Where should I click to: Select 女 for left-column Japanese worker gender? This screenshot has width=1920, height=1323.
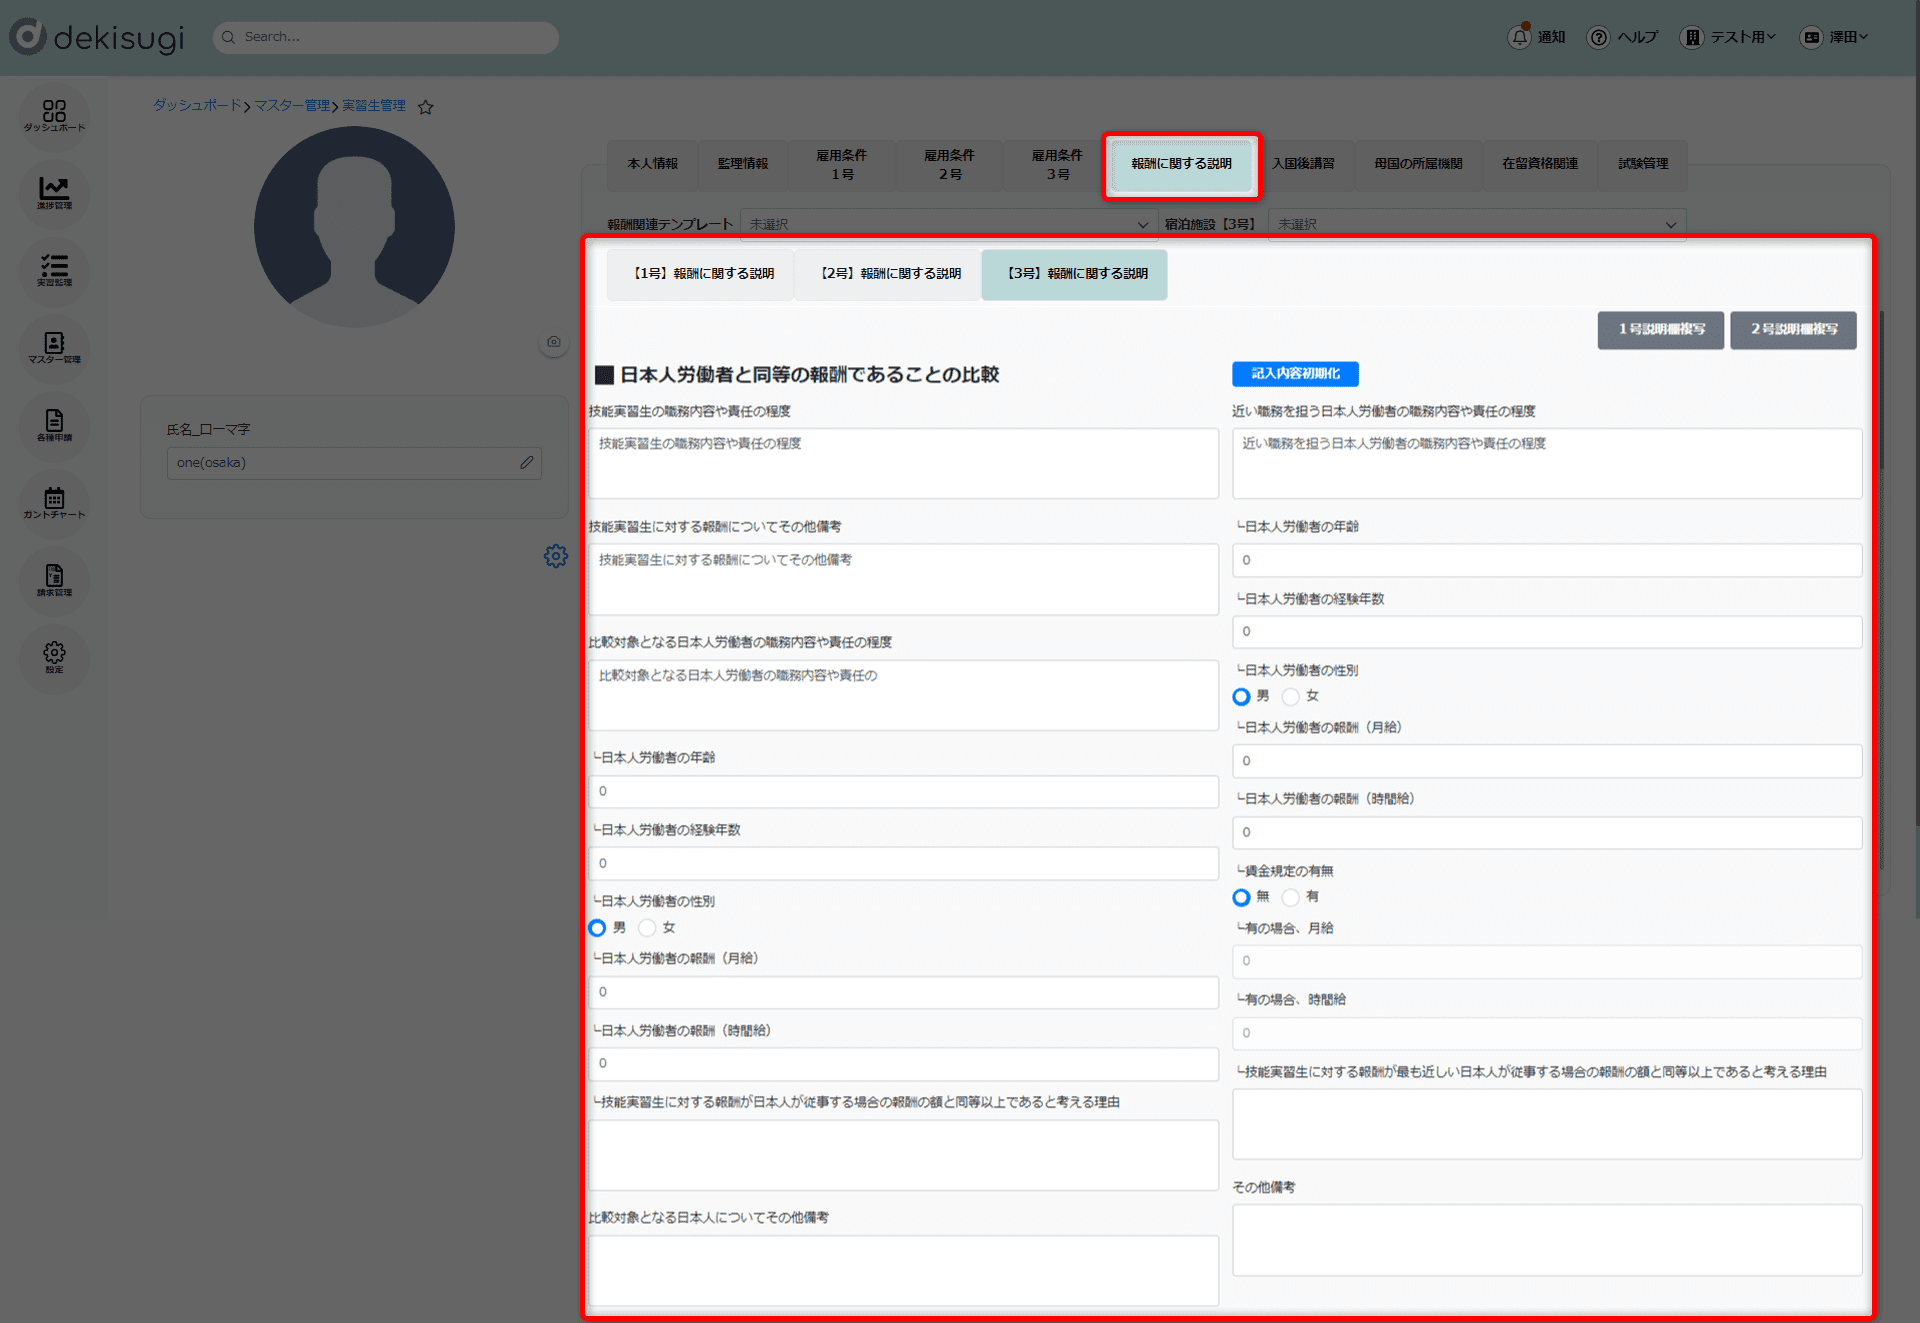pyautogui.click(x=648, y=928)
